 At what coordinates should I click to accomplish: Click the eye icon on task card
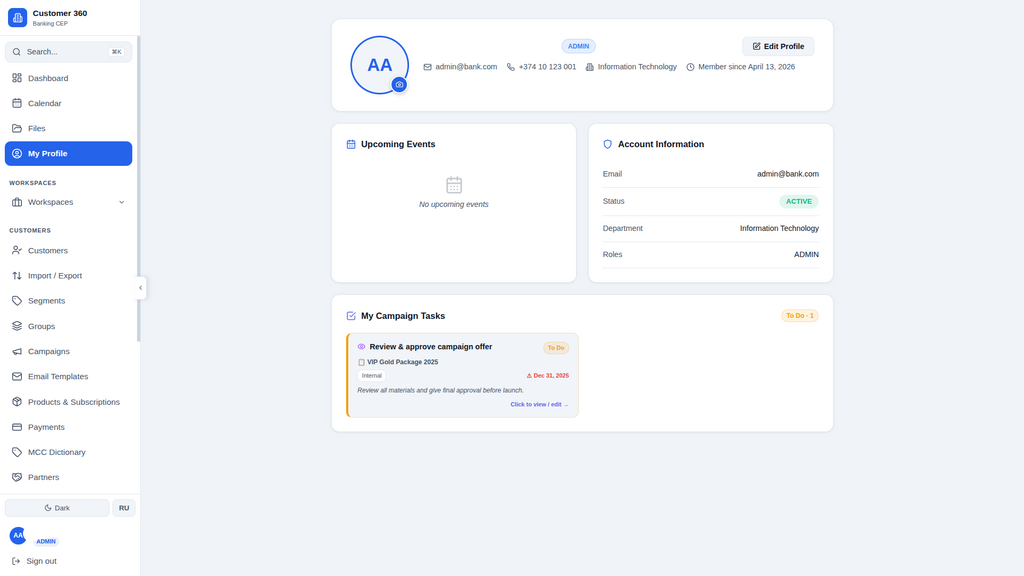(361, 347)
